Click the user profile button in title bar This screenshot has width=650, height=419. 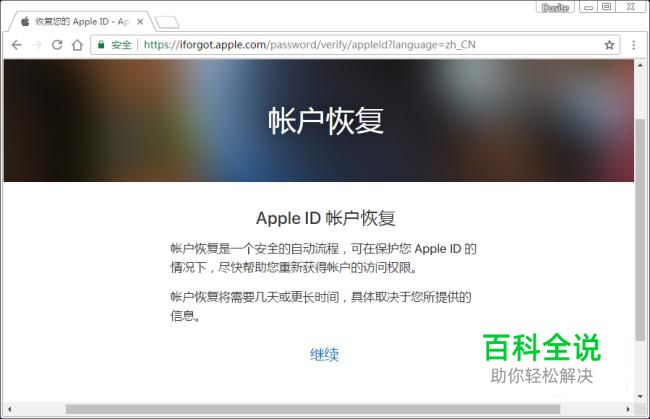coord(555,7)
